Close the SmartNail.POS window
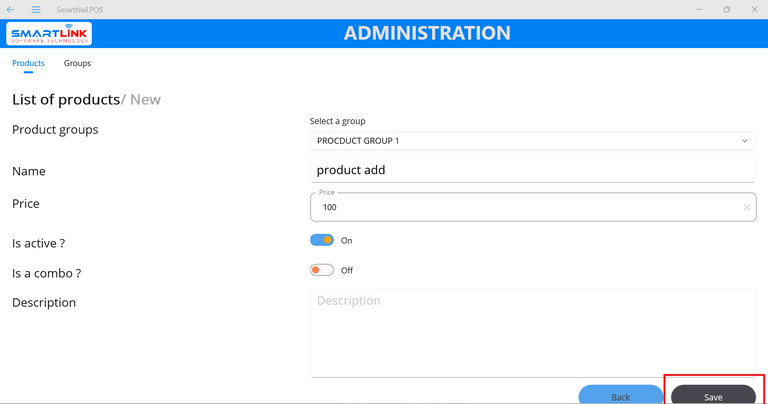 754,9
